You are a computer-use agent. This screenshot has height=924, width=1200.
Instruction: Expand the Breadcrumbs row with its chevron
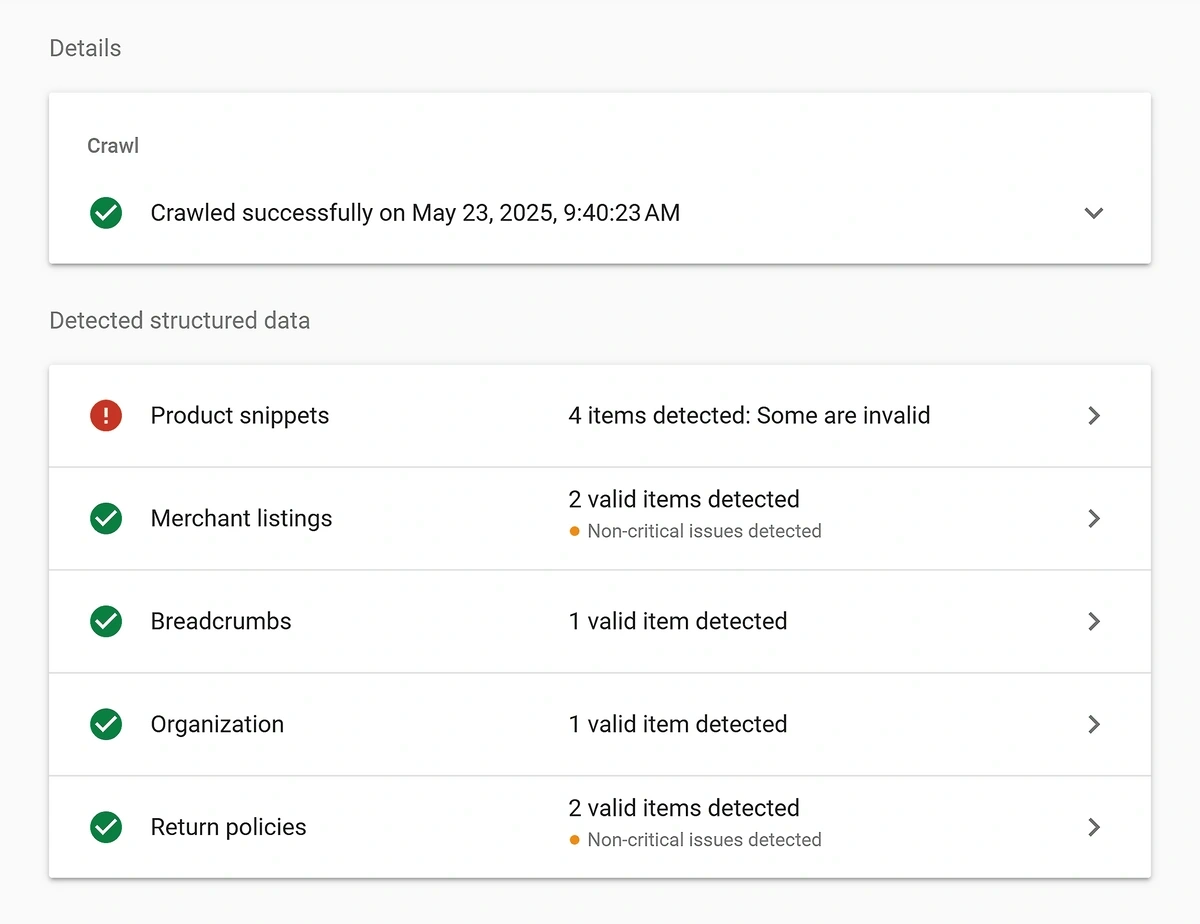pos(1094,621)
